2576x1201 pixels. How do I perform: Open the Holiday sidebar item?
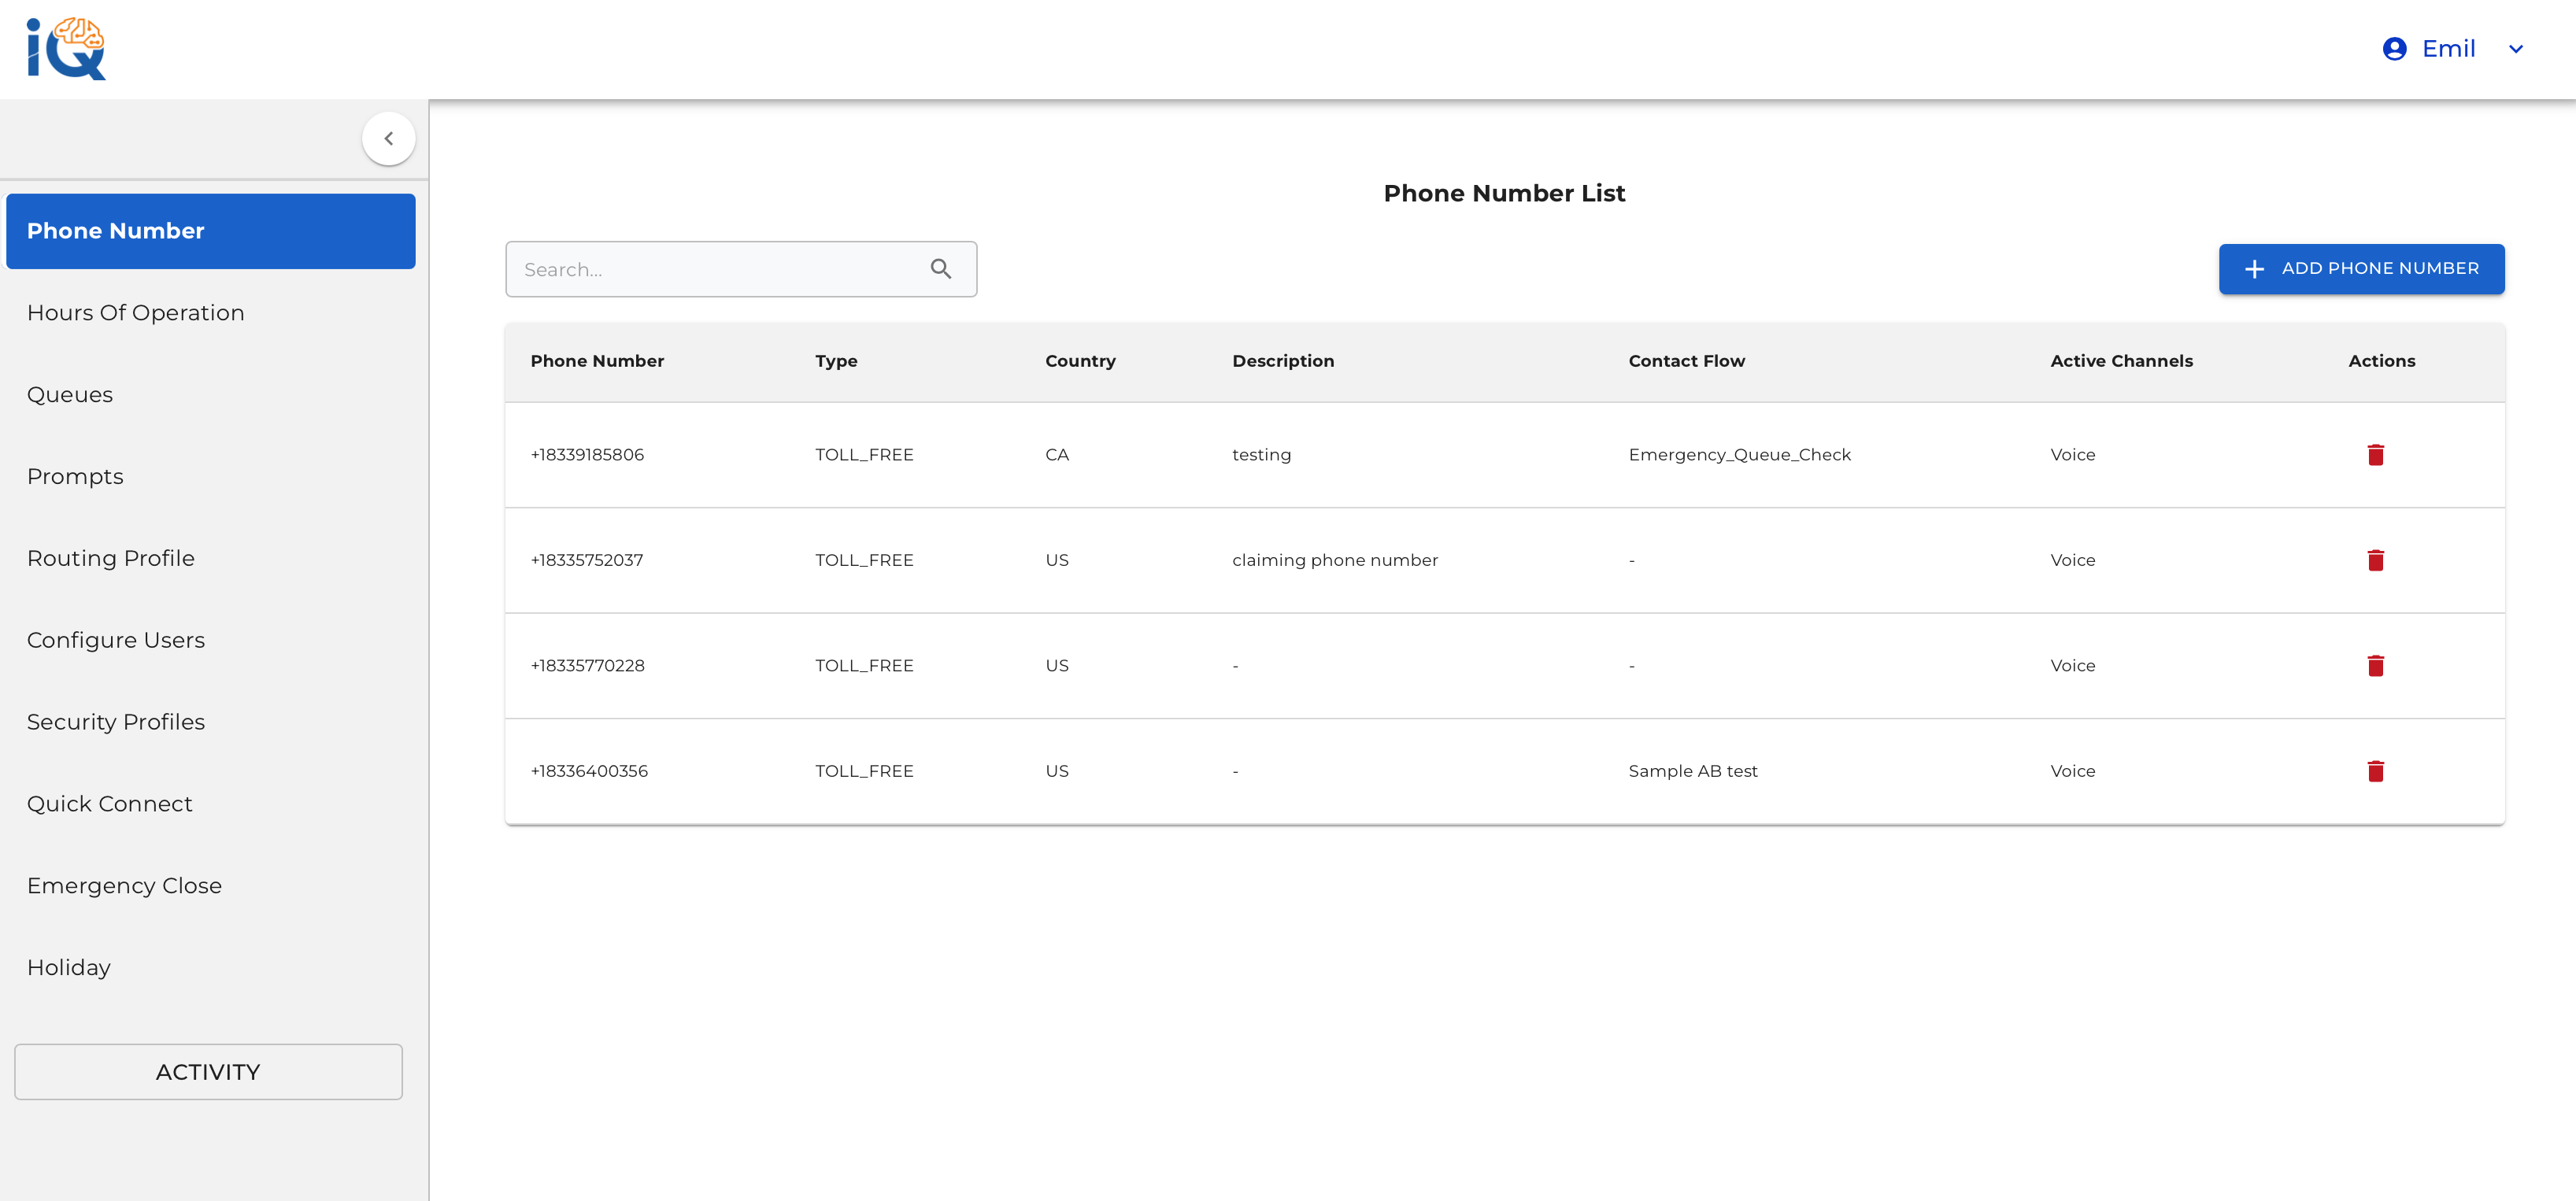click(x=69, y=968)
